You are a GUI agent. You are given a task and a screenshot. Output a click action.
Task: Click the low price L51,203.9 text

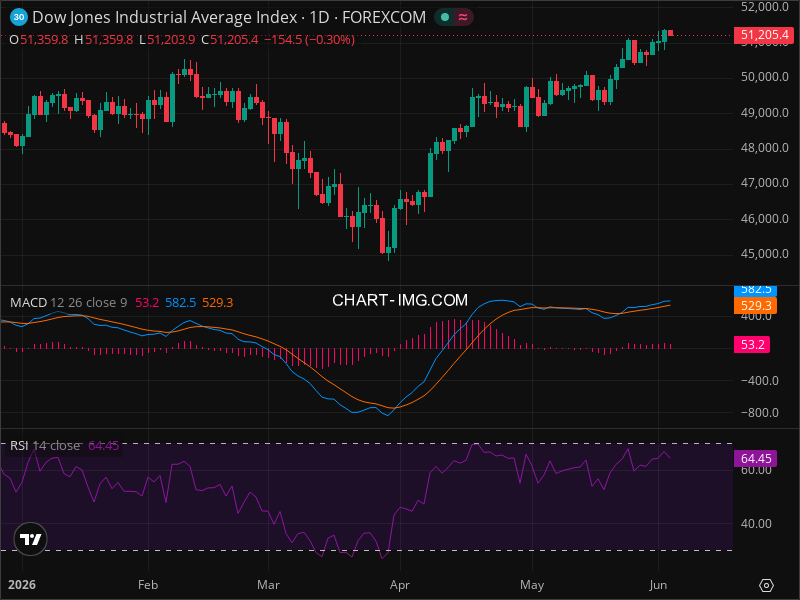(x=167, y=39)
